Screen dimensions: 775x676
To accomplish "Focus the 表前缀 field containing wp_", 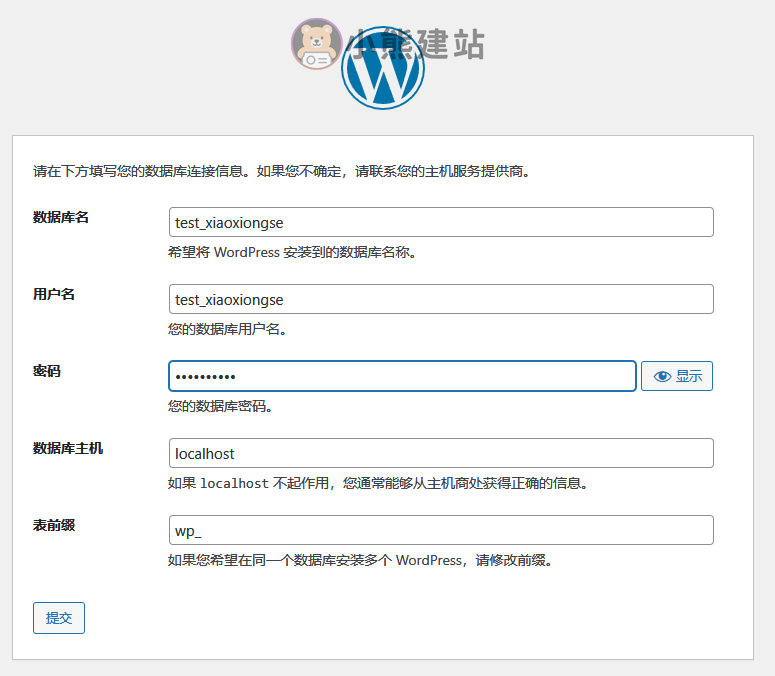I will point(440,530).
